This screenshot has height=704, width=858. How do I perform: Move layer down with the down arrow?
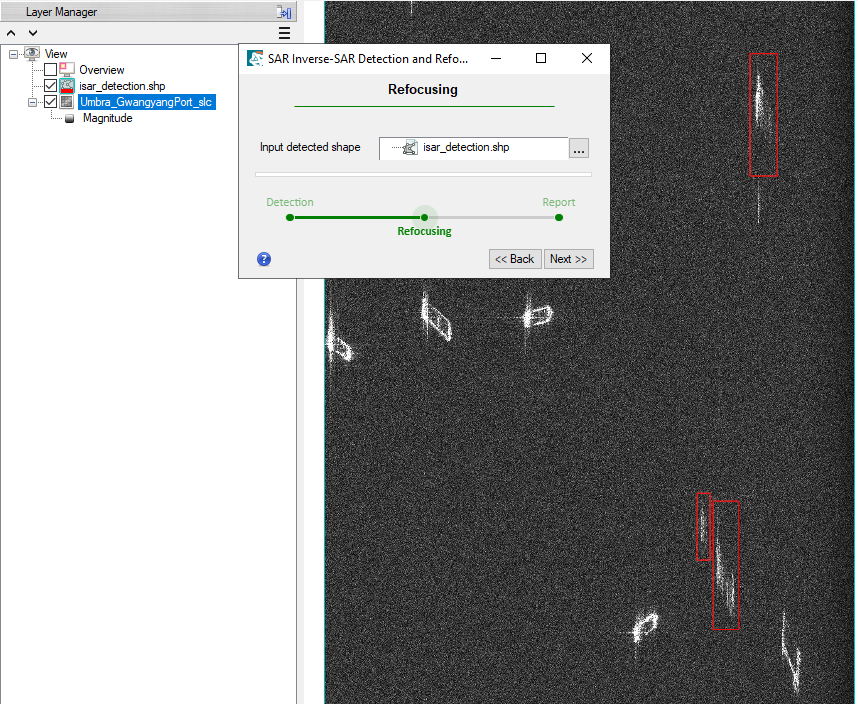(x=33, y=33)
